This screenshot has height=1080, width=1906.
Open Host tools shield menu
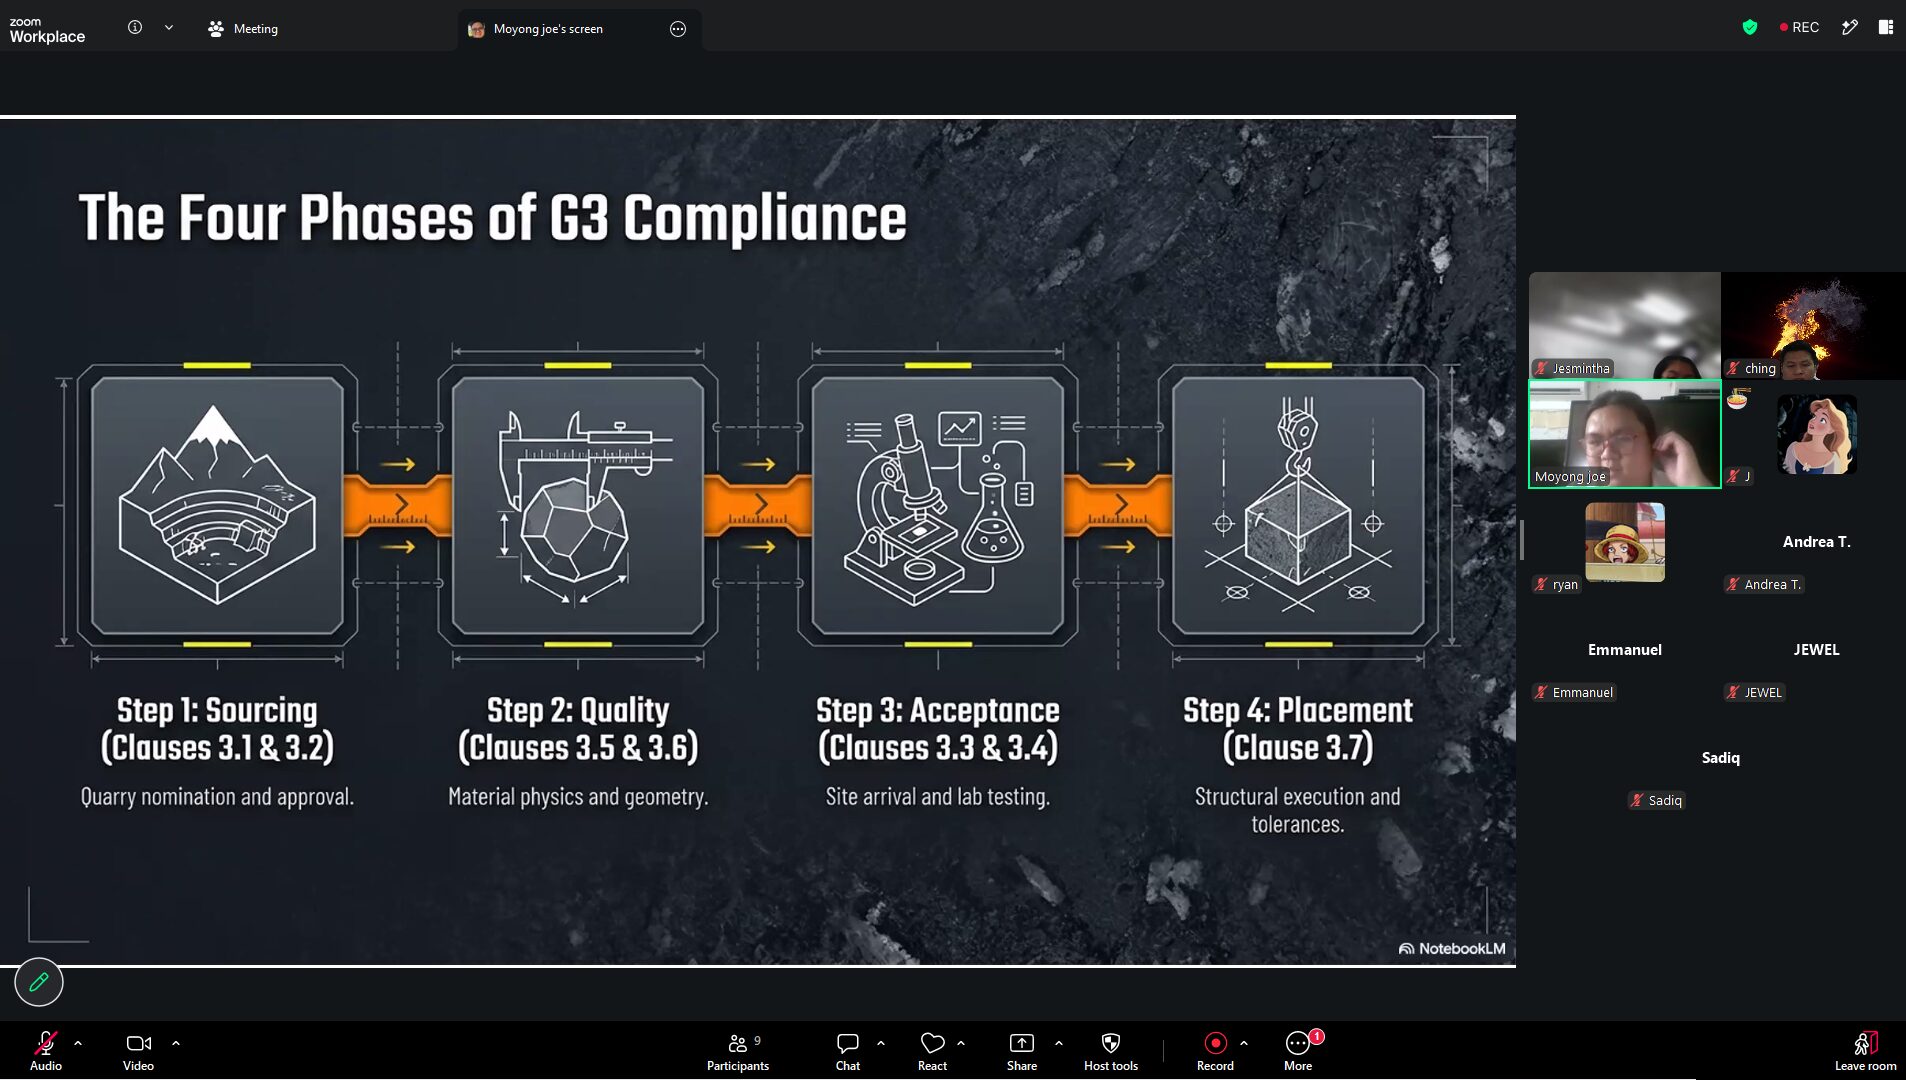click(1111, 1050)
